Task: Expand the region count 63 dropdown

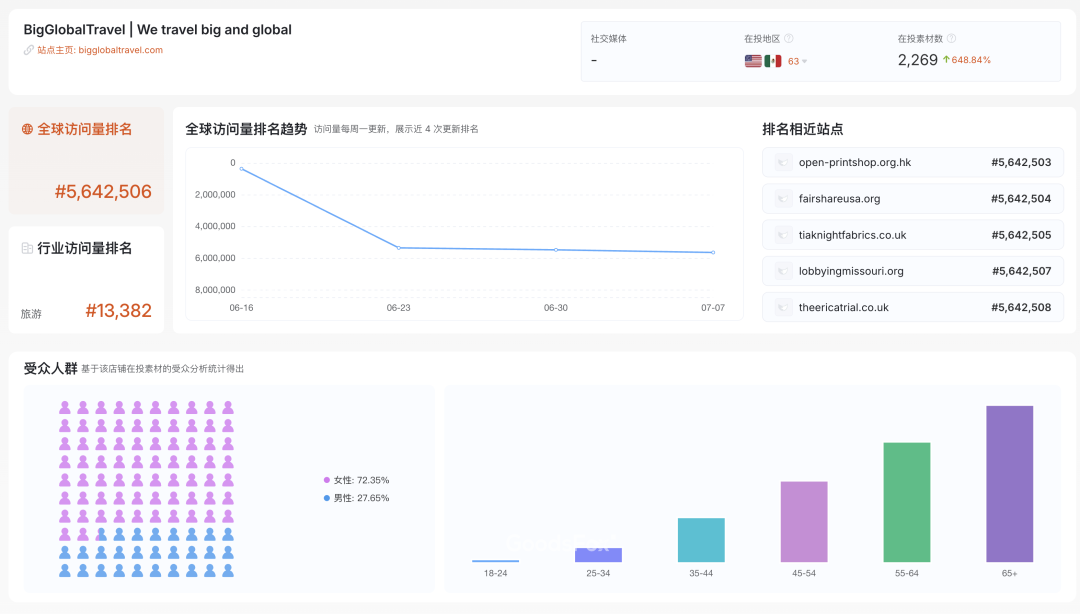Action: coord(798,60)
